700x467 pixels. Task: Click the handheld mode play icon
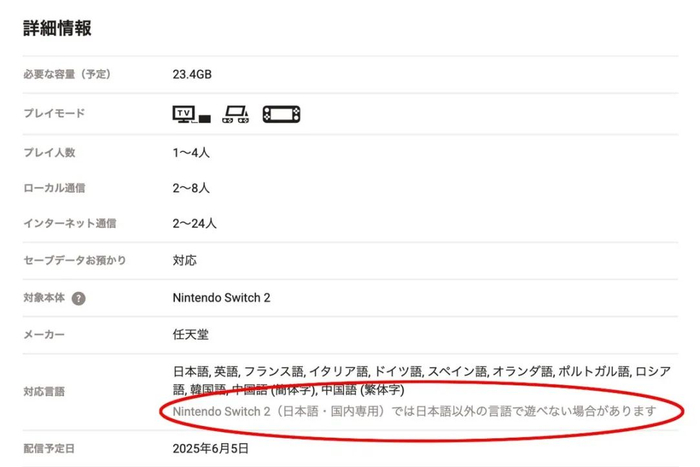point(281,114)
